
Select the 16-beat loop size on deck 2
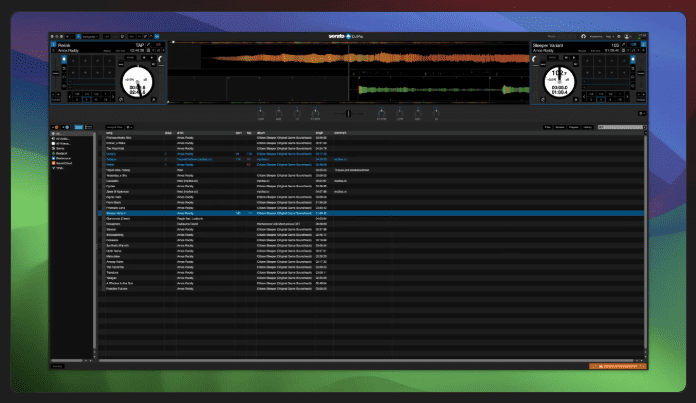(x=620, y=100)
